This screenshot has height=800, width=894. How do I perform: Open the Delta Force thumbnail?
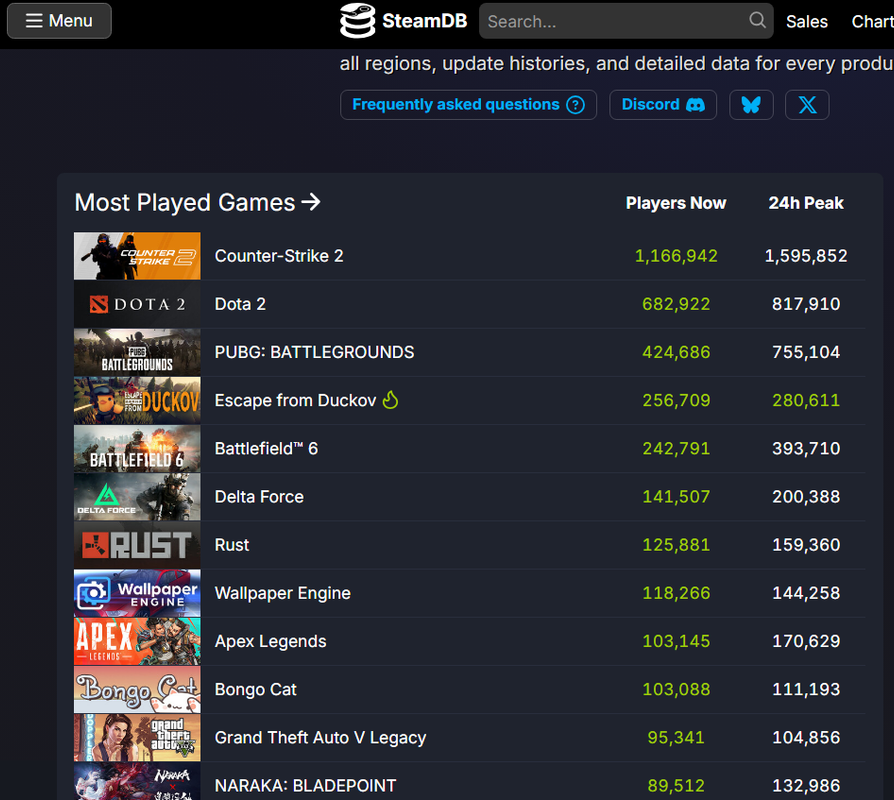click(137, 497)
